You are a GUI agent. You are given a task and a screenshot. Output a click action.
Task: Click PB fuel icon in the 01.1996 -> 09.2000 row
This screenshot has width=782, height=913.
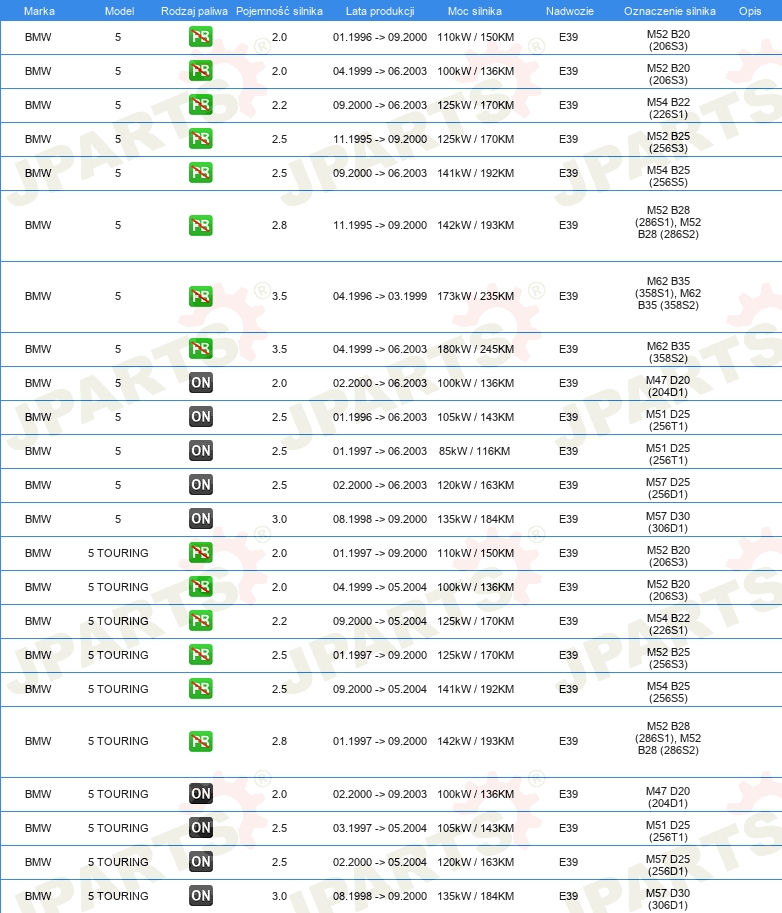(x=200, y=37)
